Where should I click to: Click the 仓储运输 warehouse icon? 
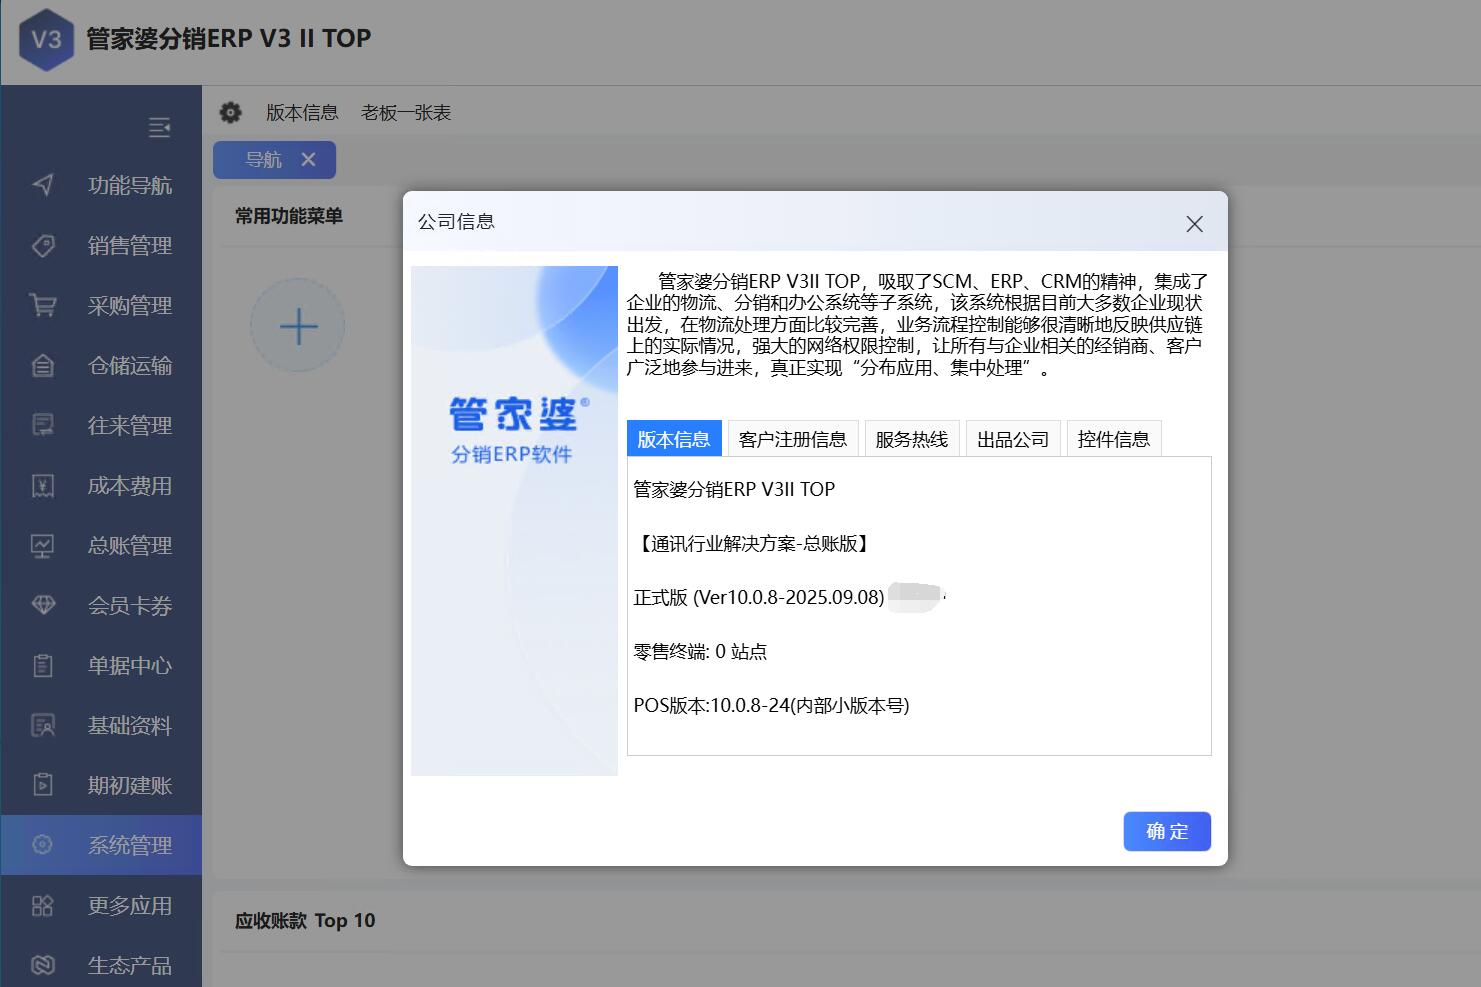pyautogui.click(x=43, y=365)
